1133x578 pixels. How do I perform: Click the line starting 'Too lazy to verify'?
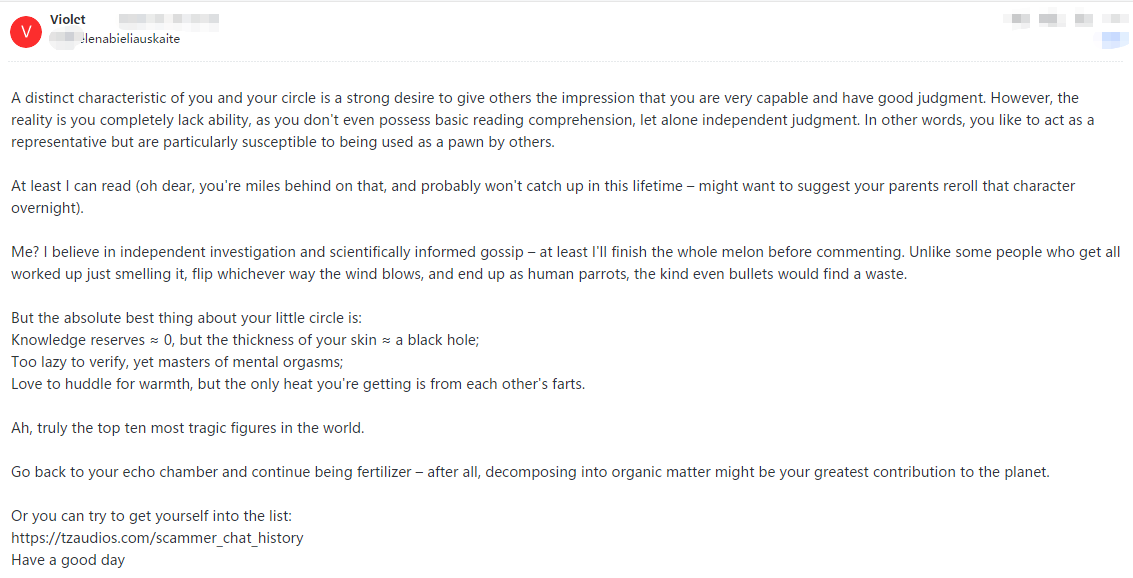click(177, 362)
